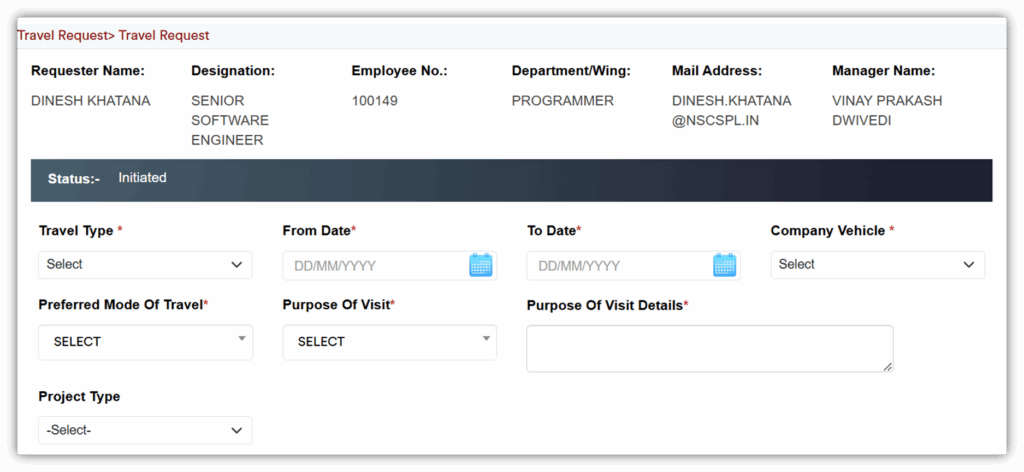Expand the Preferred Mode Of Travel dropdown
1024x472 pixels.
pos(145,342)
